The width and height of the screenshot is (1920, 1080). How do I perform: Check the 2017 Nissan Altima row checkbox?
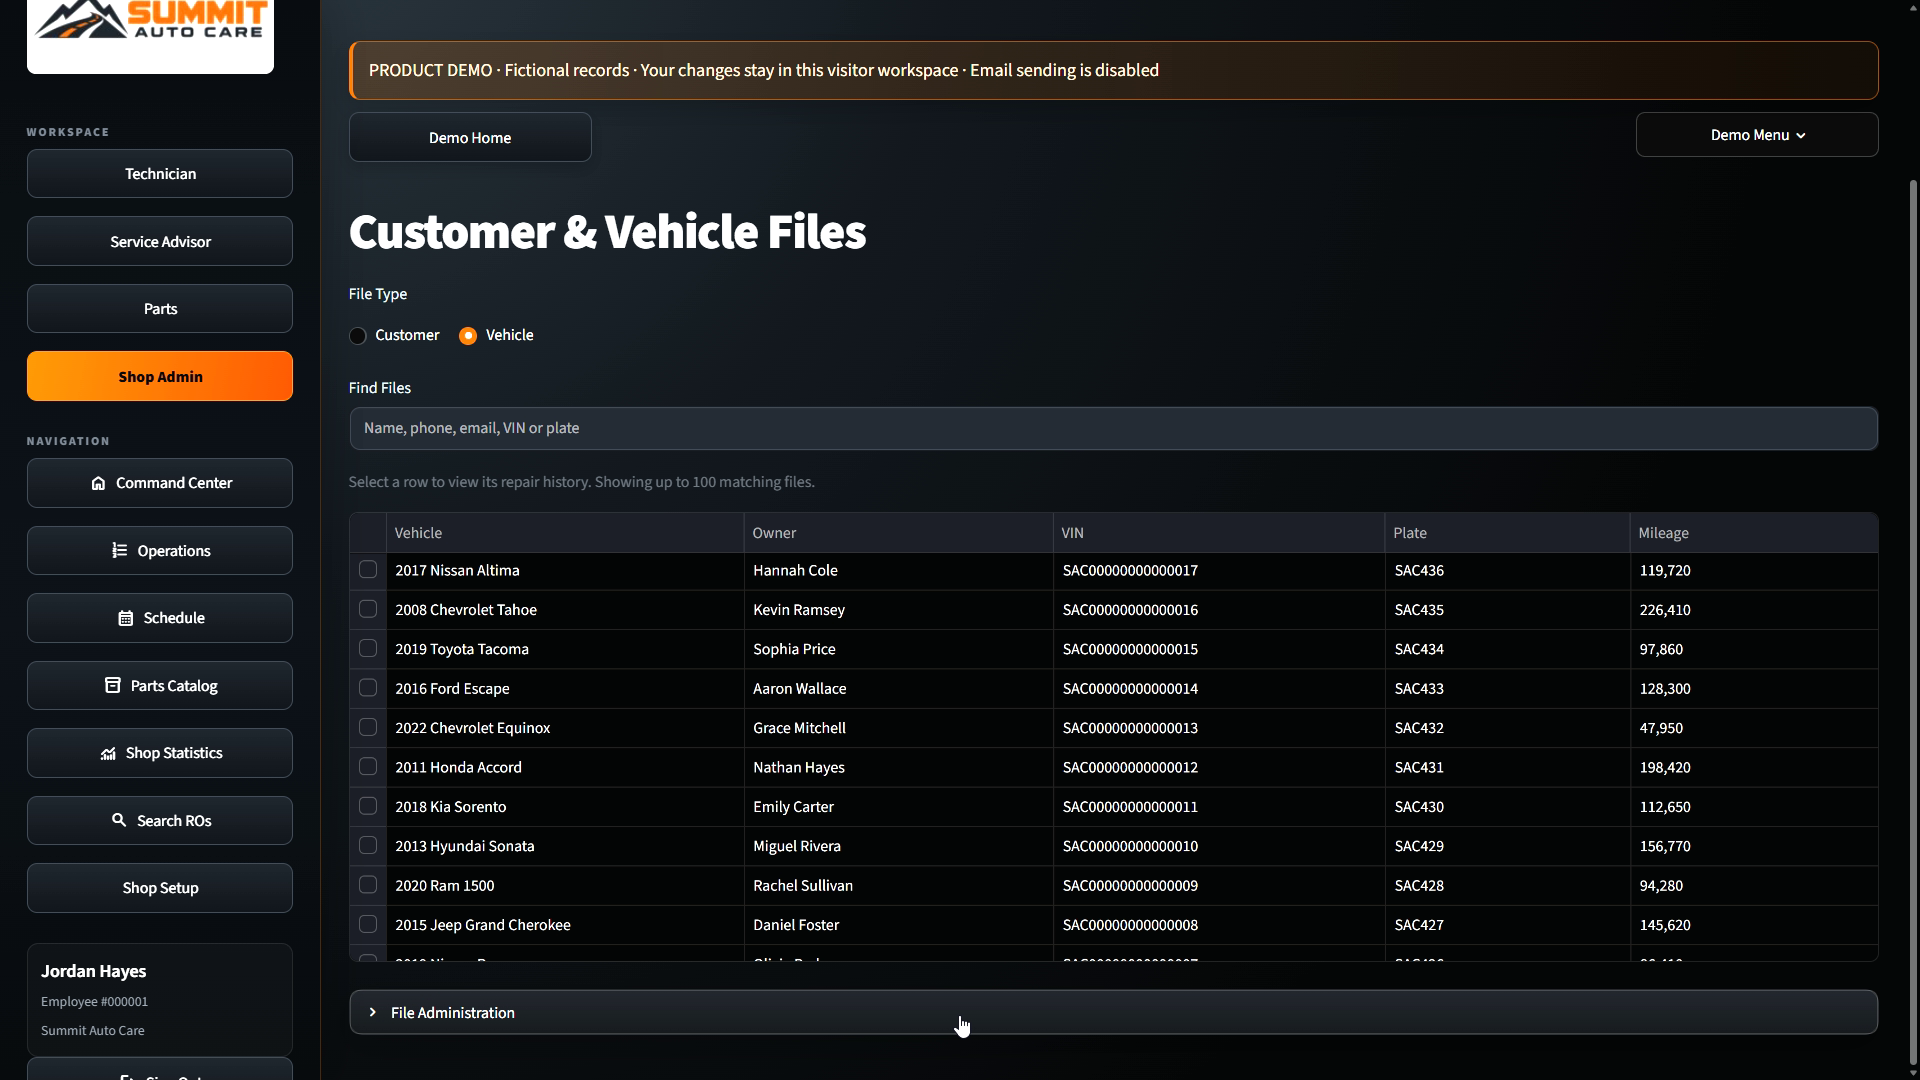[x=368, y=570]
